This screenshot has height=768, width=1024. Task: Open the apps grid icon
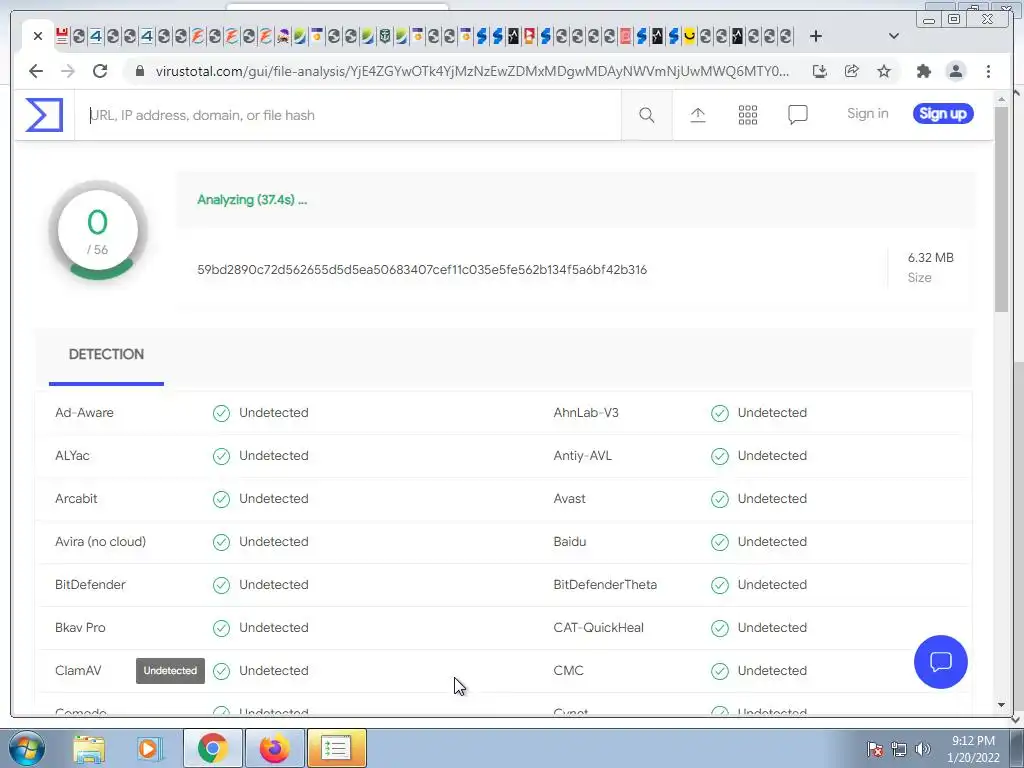click(x=748, y=115)
